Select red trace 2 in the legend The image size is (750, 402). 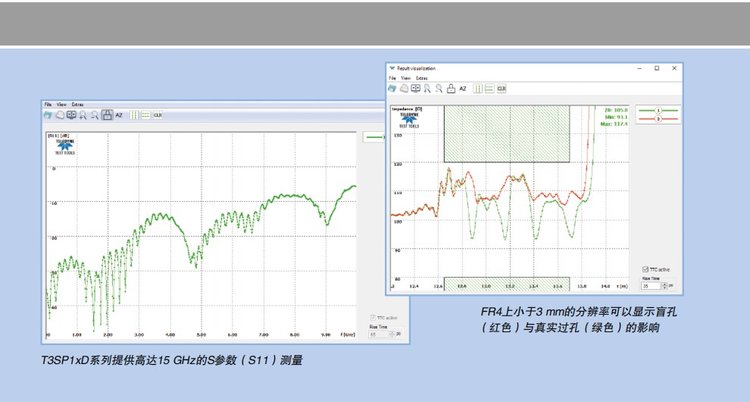click(x=659, y=118)
